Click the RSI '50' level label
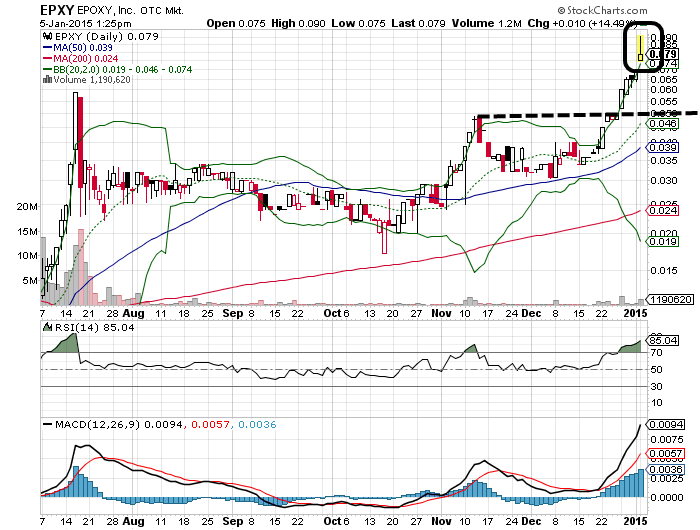700x530 pixels. tap(656, 370)
